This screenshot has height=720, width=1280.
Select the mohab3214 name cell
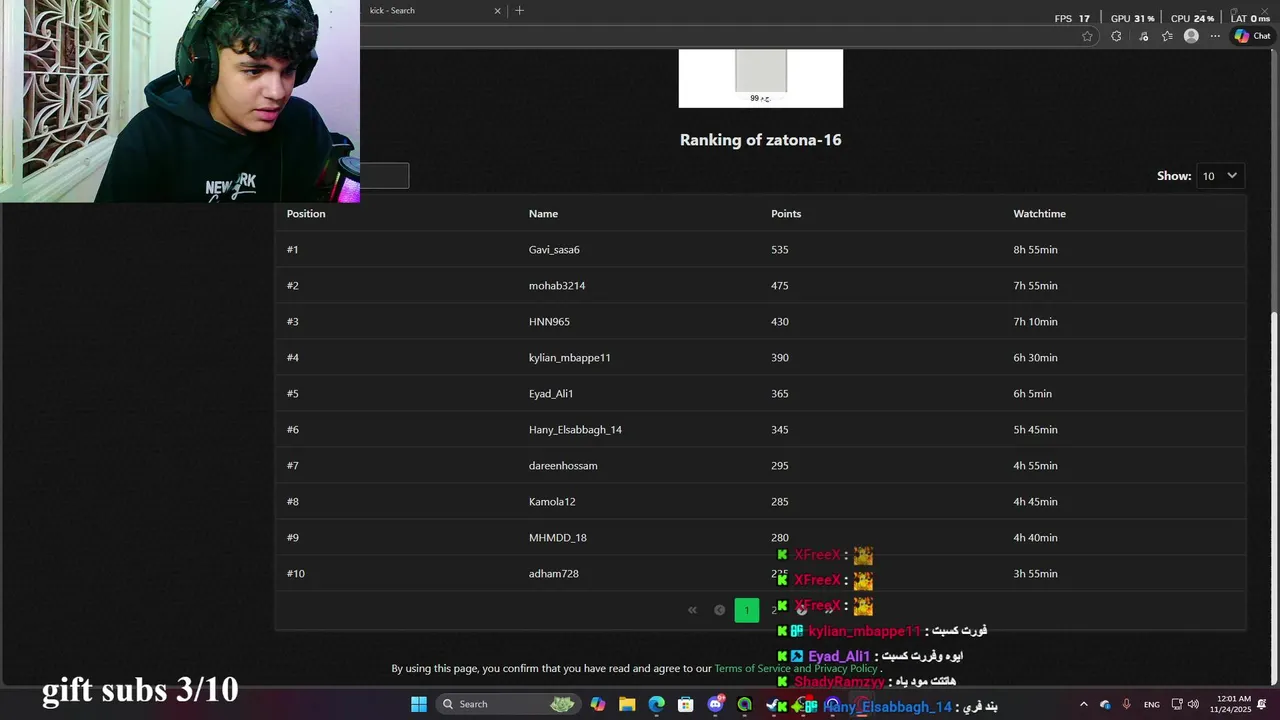[x=557, y=285]
